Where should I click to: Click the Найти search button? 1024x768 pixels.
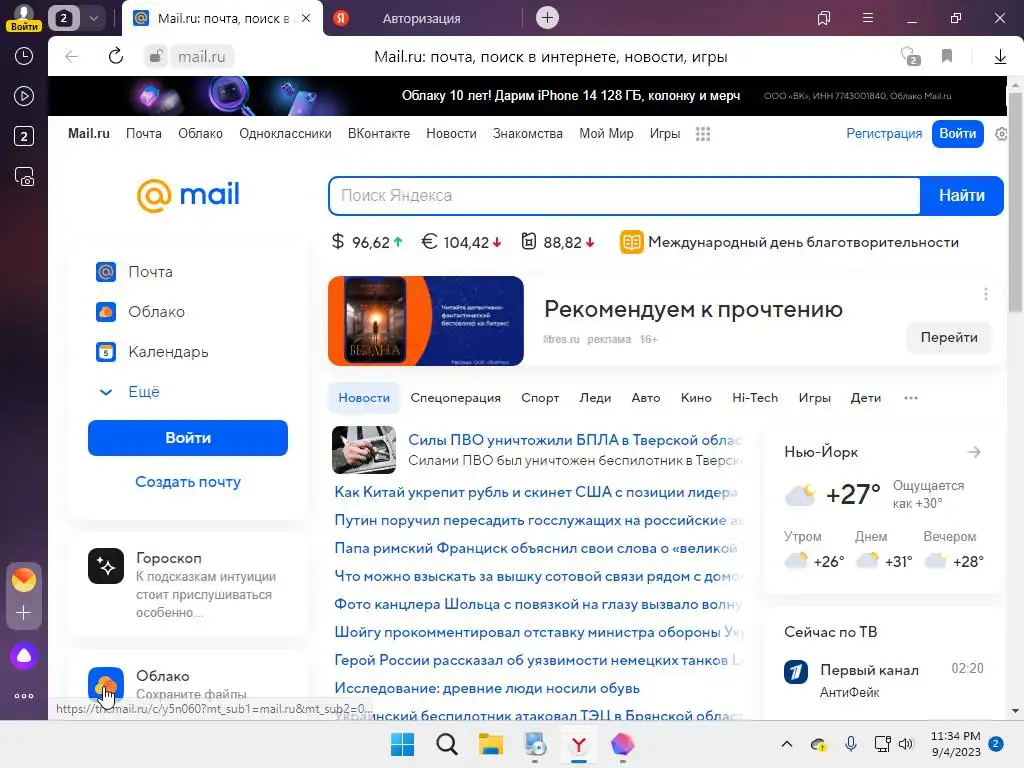coord(961,195)
